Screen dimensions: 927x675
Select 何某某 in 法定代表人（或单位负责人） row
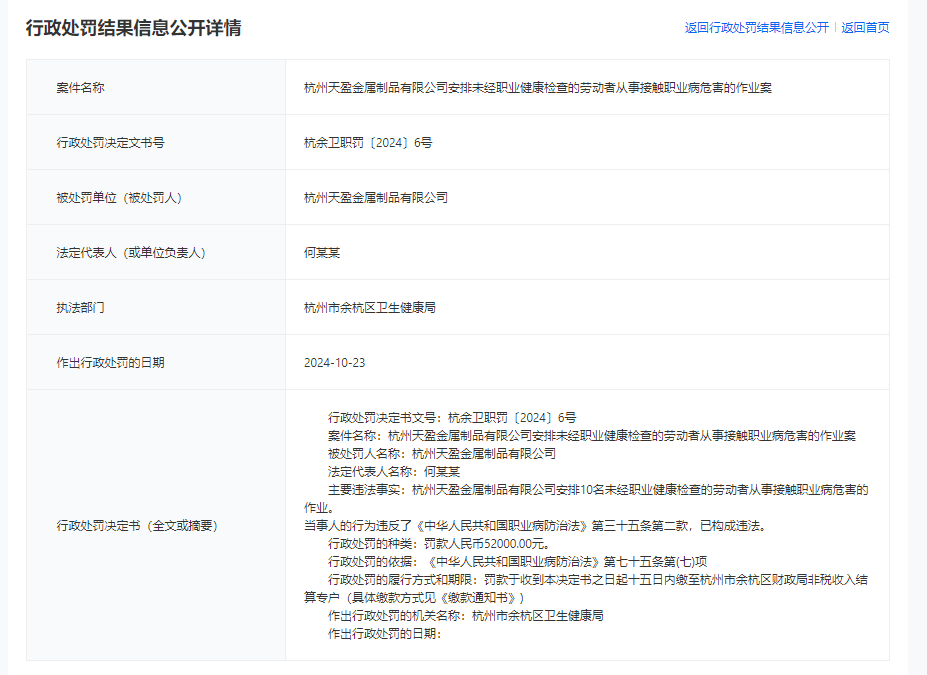point(322,252)
